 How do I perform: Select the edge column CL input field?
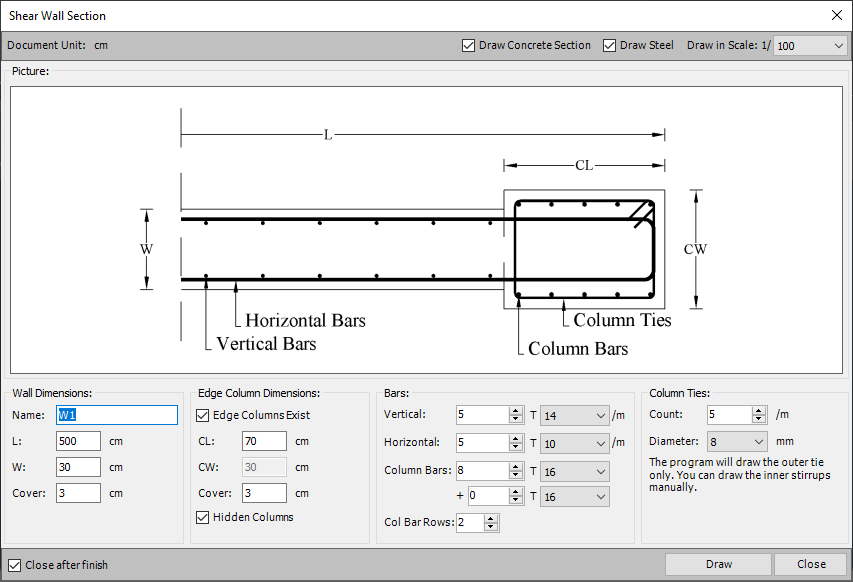click(263, 441)
